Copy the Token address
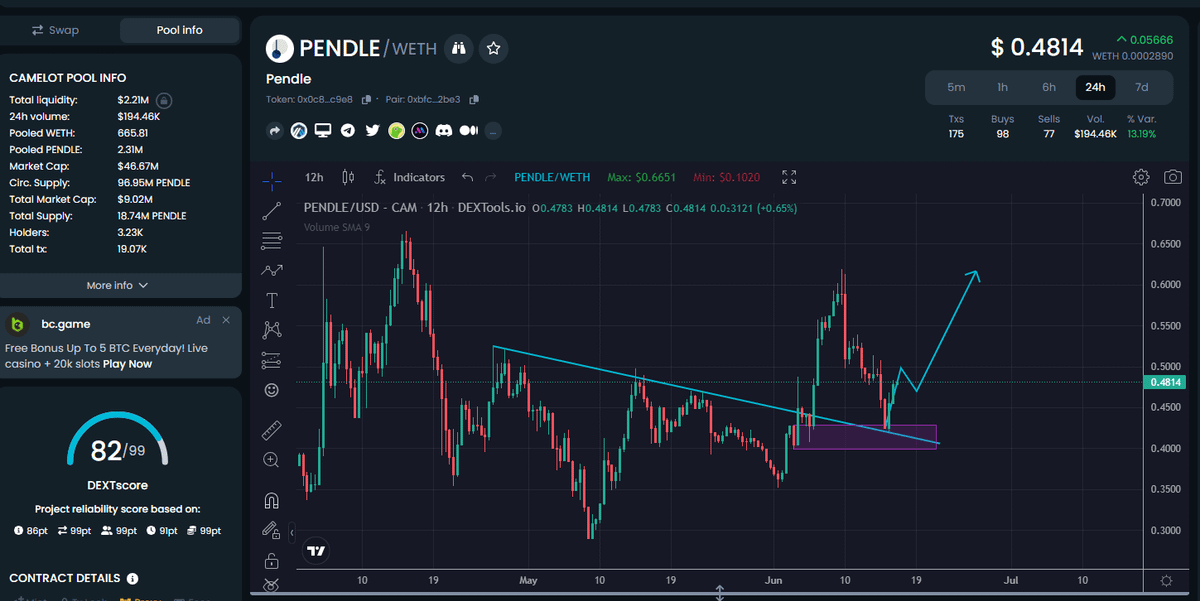Image resolution: width=1200 pixels, height=601 pixels. pos(367,99)
